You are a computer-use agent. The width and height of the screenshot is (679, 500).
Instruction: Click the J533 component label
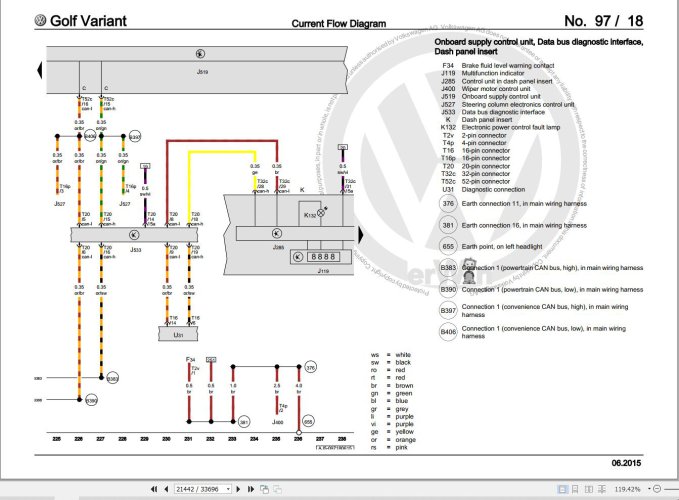(136, 250)
